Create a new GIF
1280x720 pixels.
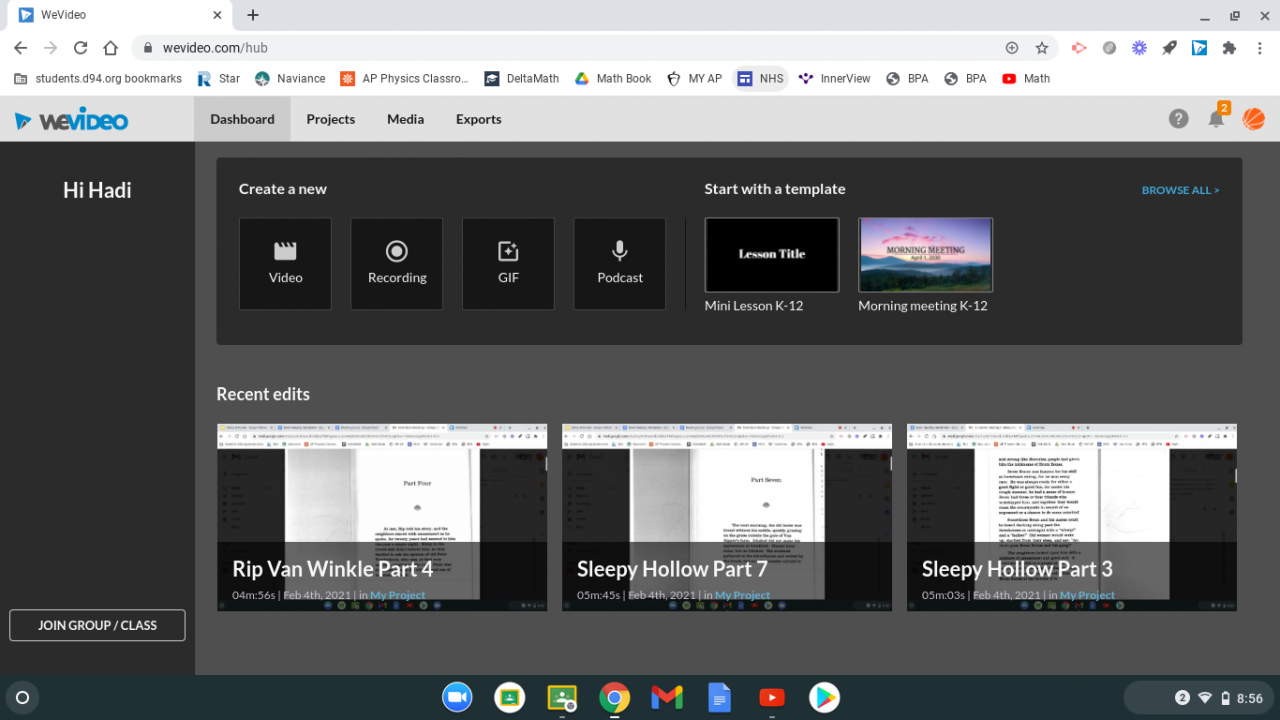click(x=508, y=264)
